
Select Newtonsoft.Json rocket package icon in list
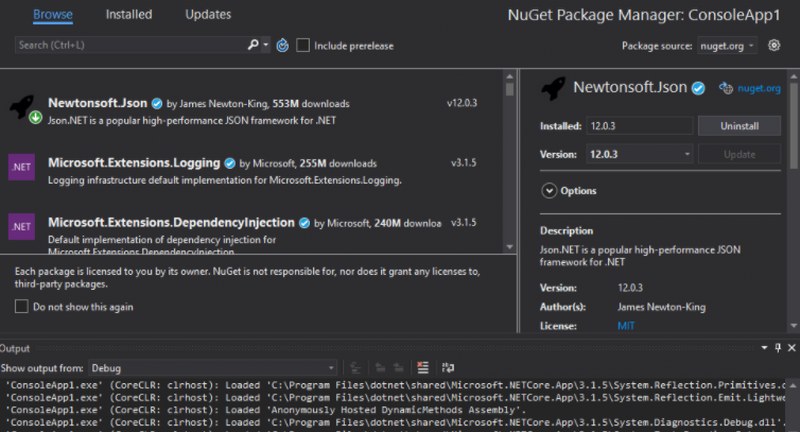[22, 106]
